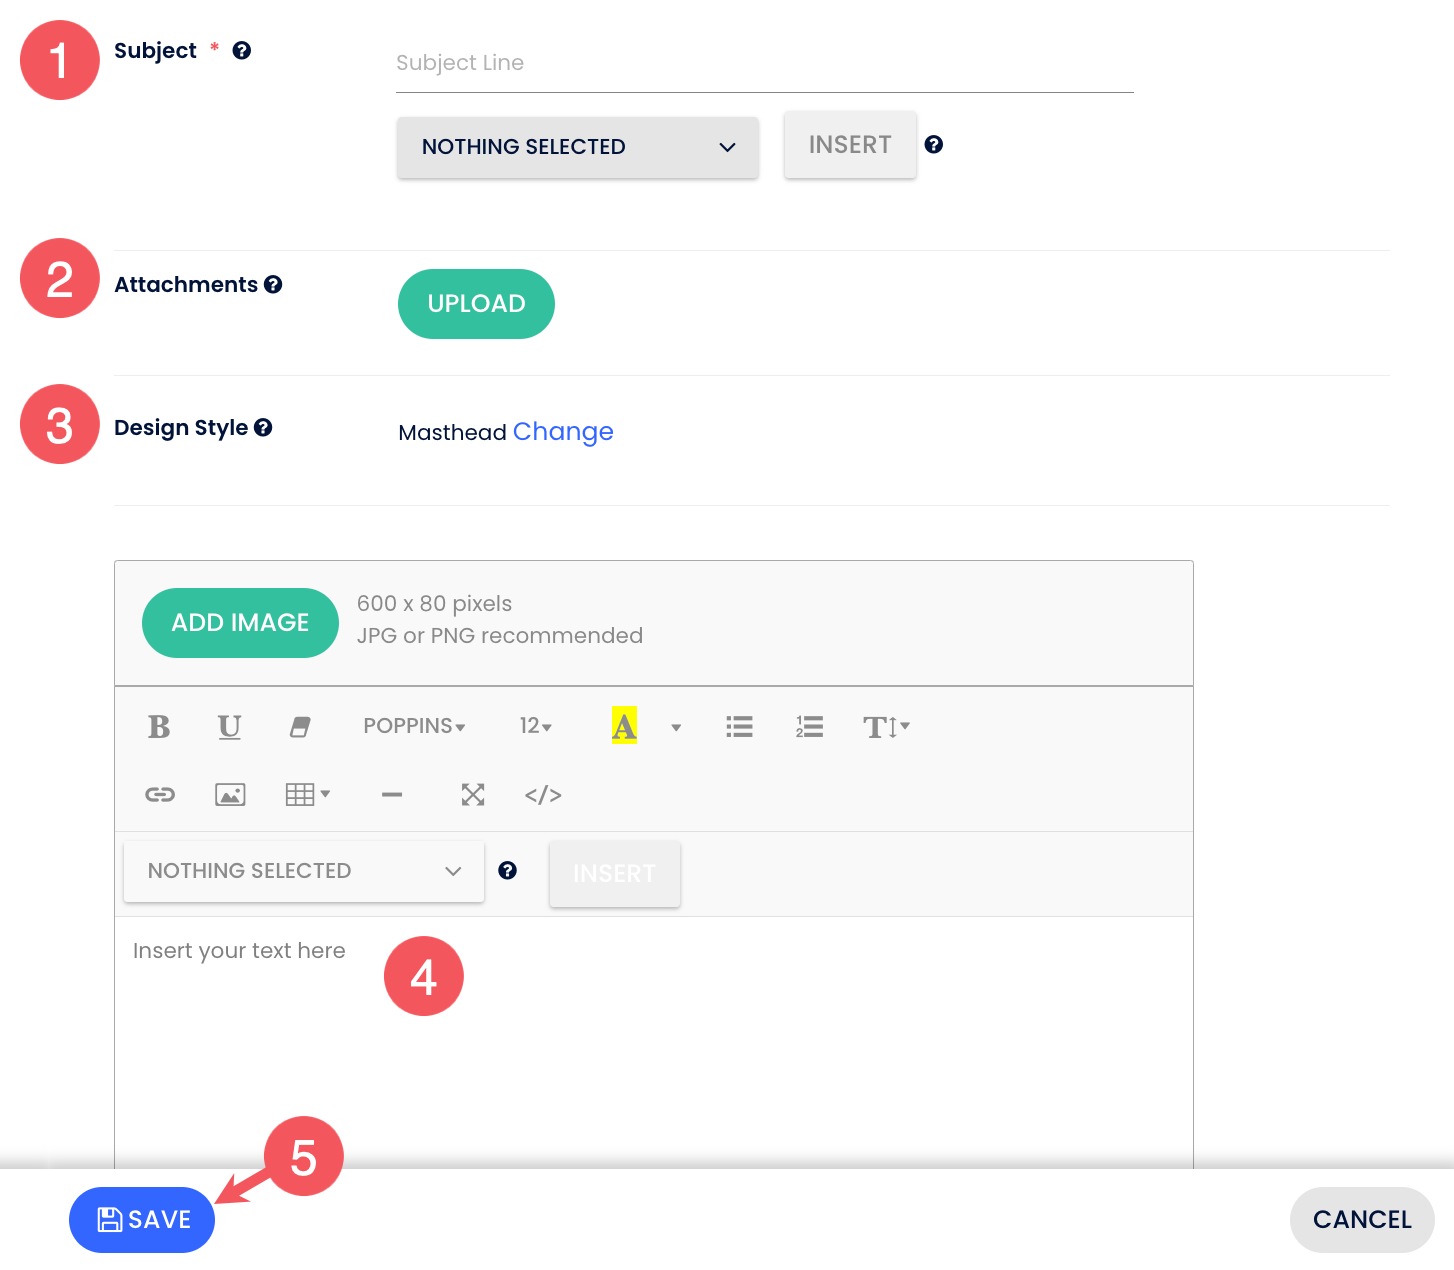Apply underline formatting
This screenshot has width=1454, height=1270.
pyautogui.click(x=229, y=727)
